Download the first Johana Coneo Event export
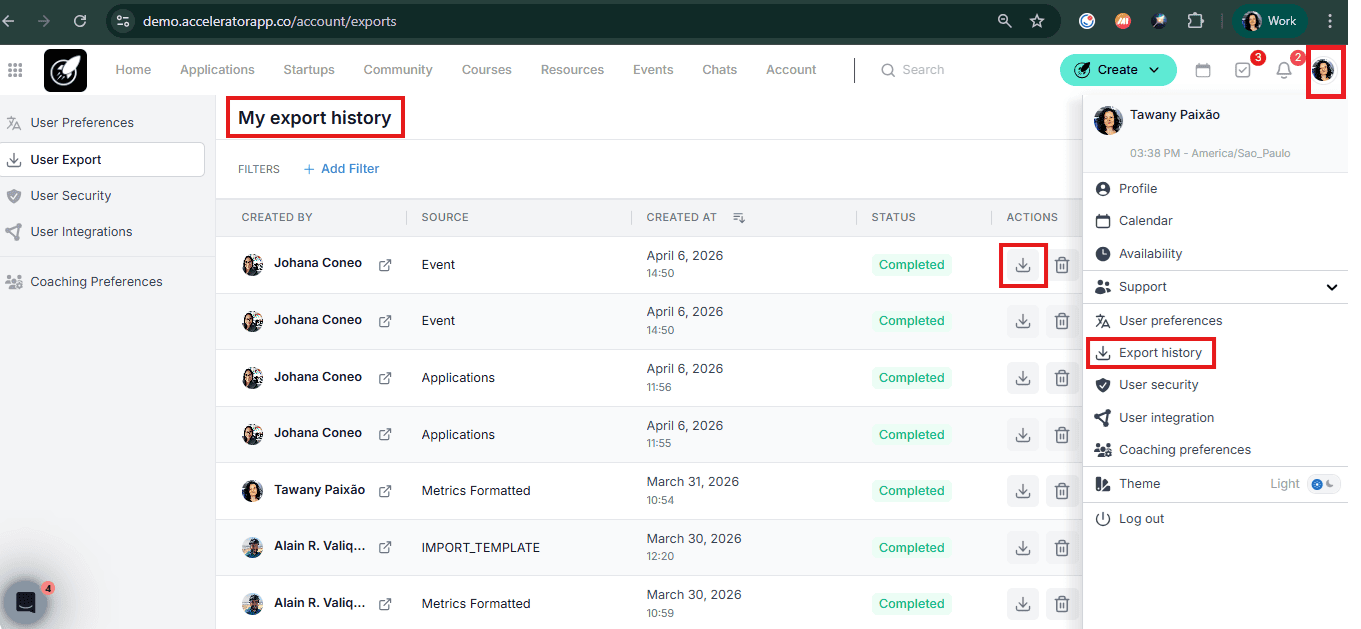 point(1023,265)
